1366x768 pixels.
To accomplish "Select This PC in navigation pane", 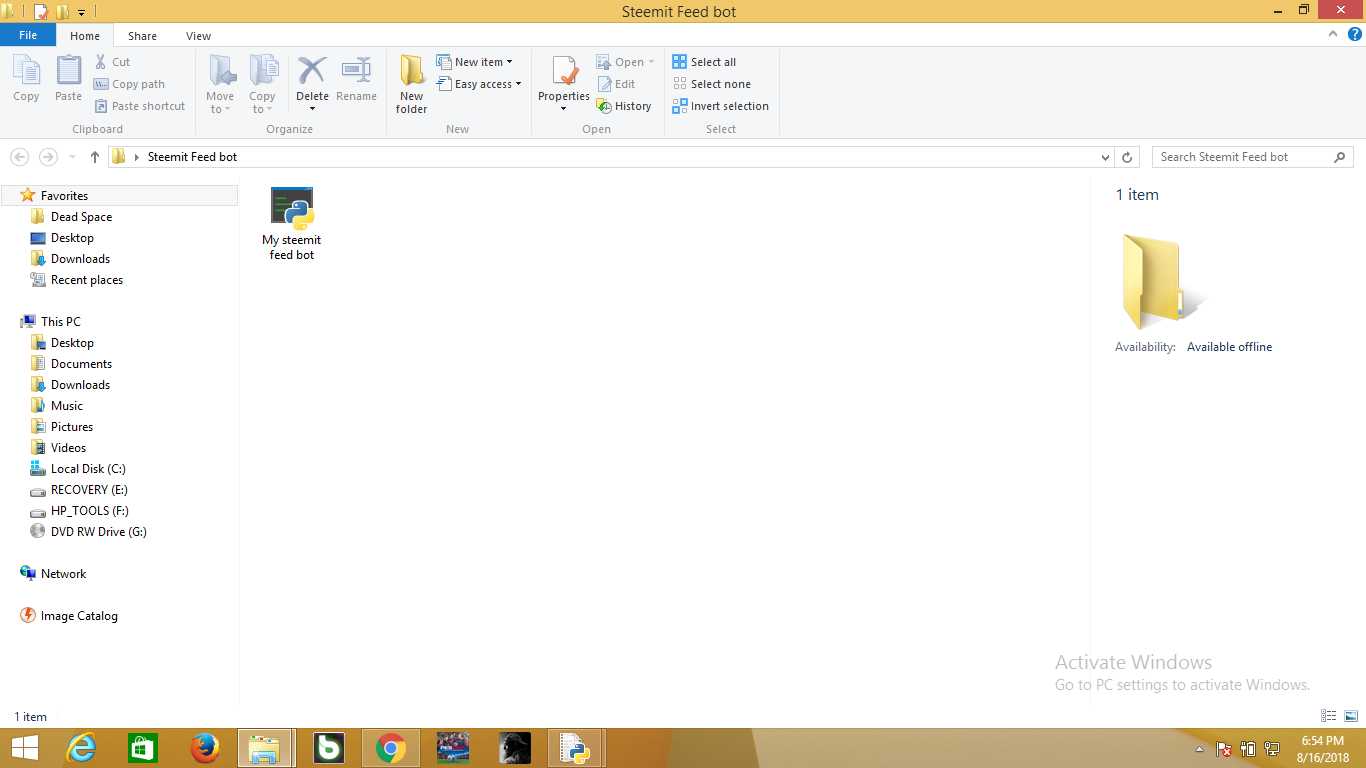I will [x=60, y=322].
